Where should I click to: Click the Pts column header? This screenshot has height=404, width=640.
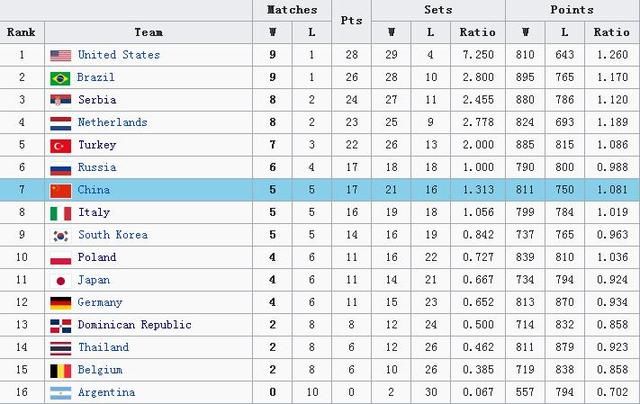tap(351, 21)
